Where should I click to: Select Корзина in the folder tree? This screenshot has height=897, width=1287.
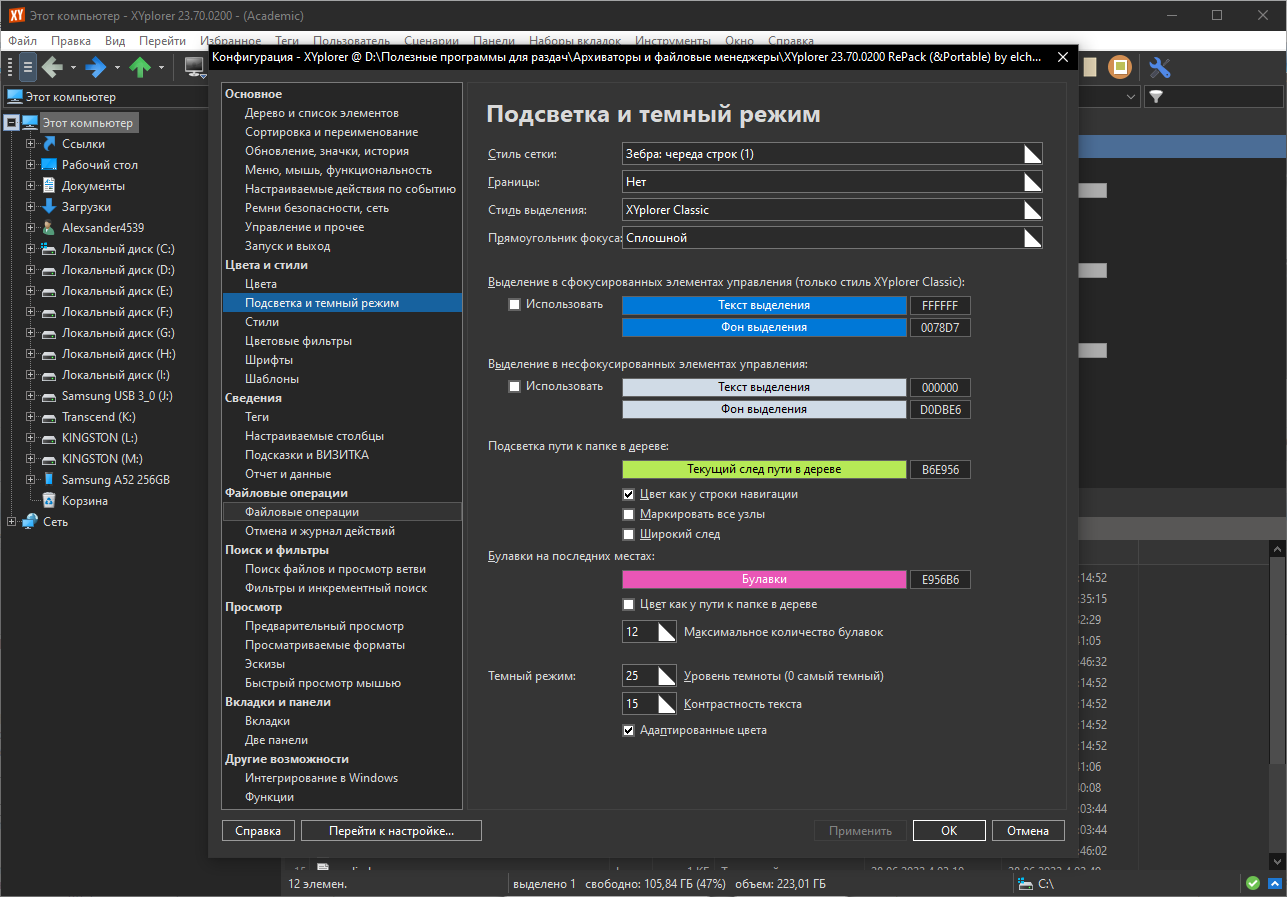(85, 501)
